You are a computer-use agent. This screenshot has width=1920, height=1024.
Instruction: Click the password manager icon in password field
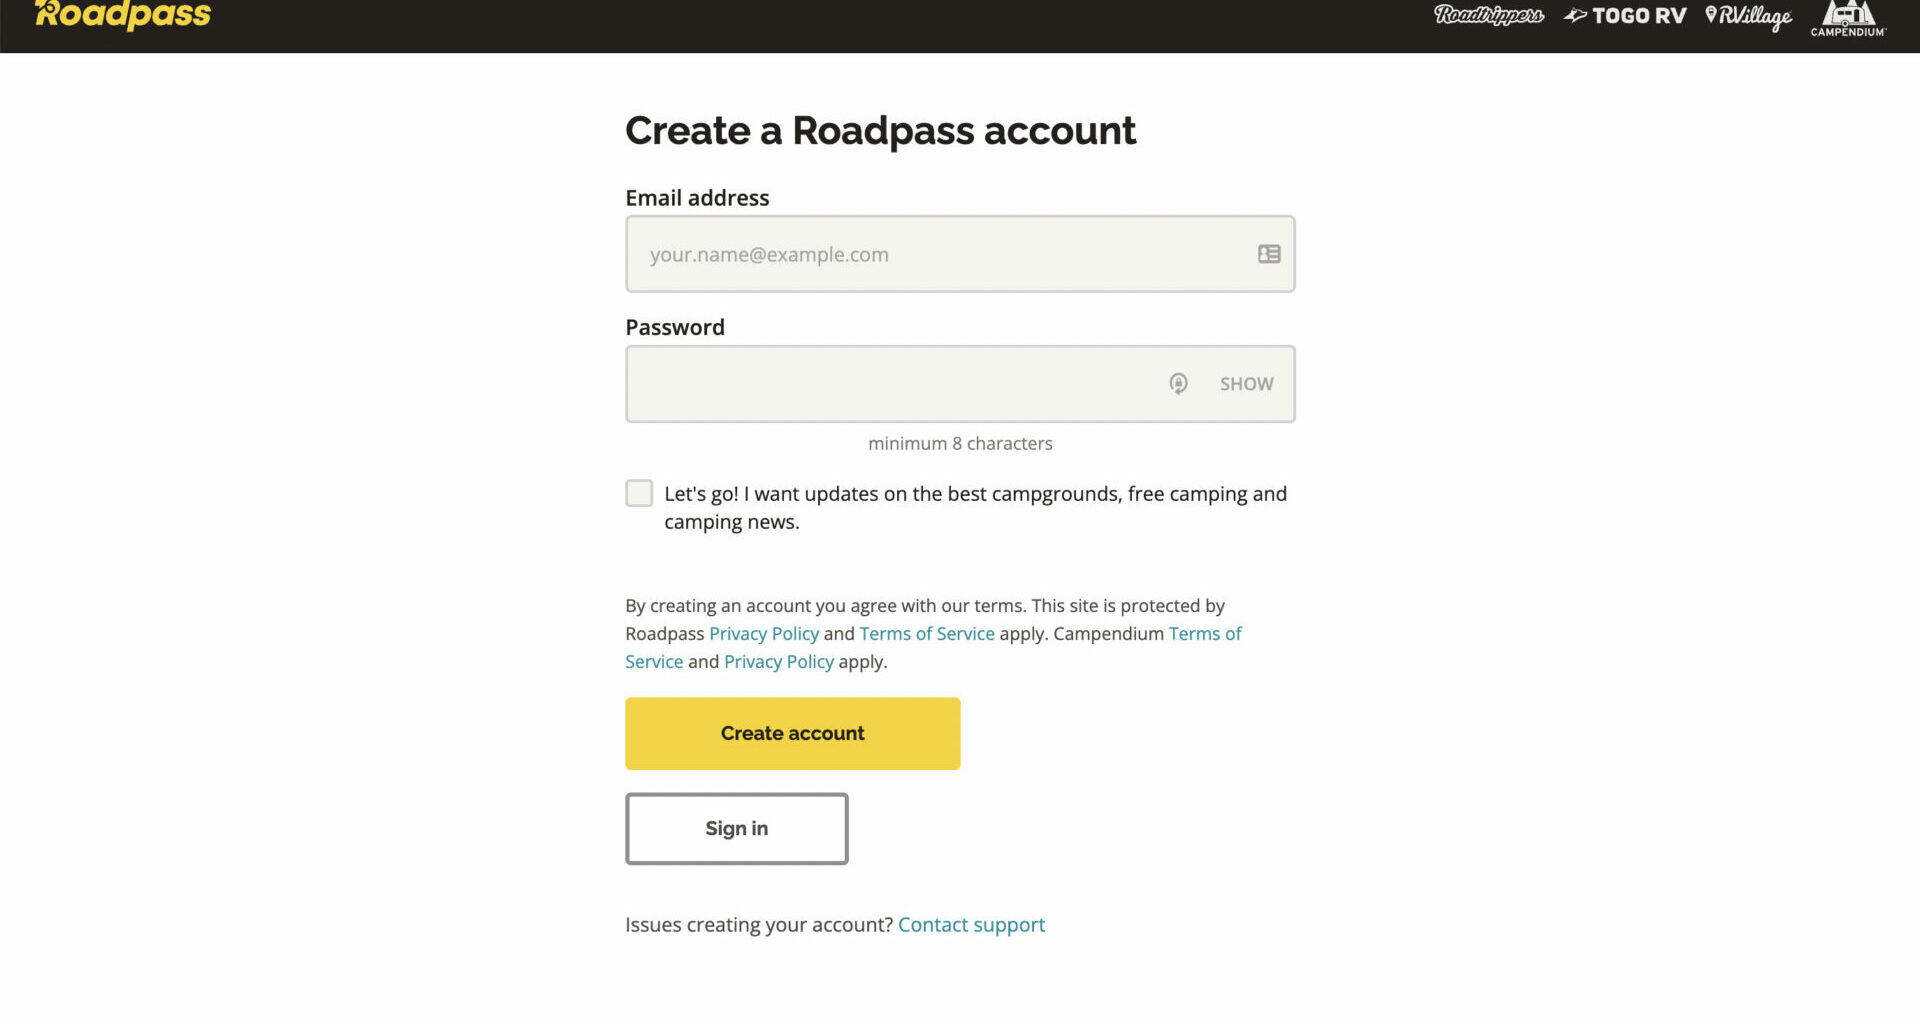pyautogui.click(x=1178, y=384)
